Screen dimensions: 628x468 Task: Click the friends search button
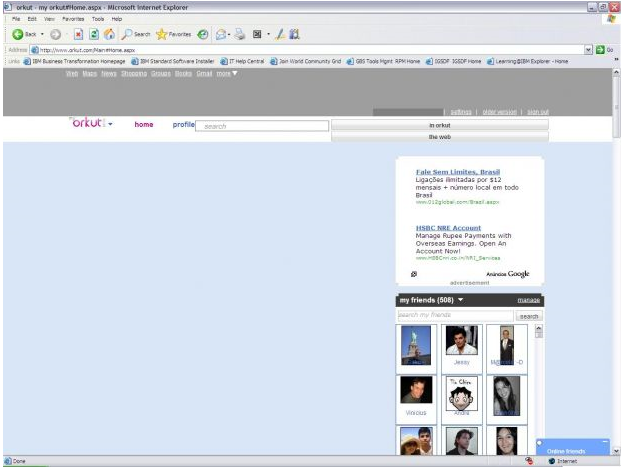pos(529,316)
